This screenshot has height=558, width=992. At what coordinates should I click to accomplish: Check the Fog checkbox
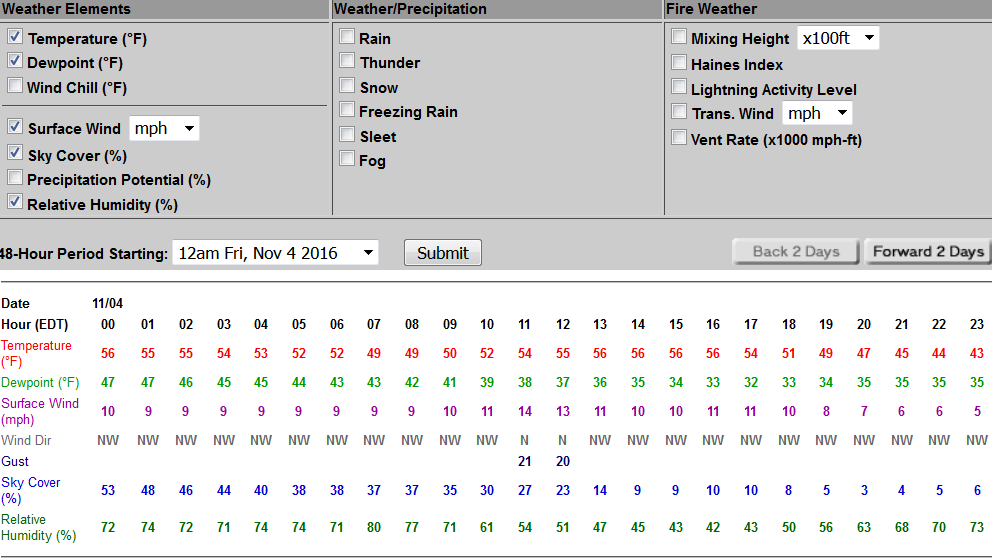347,159
